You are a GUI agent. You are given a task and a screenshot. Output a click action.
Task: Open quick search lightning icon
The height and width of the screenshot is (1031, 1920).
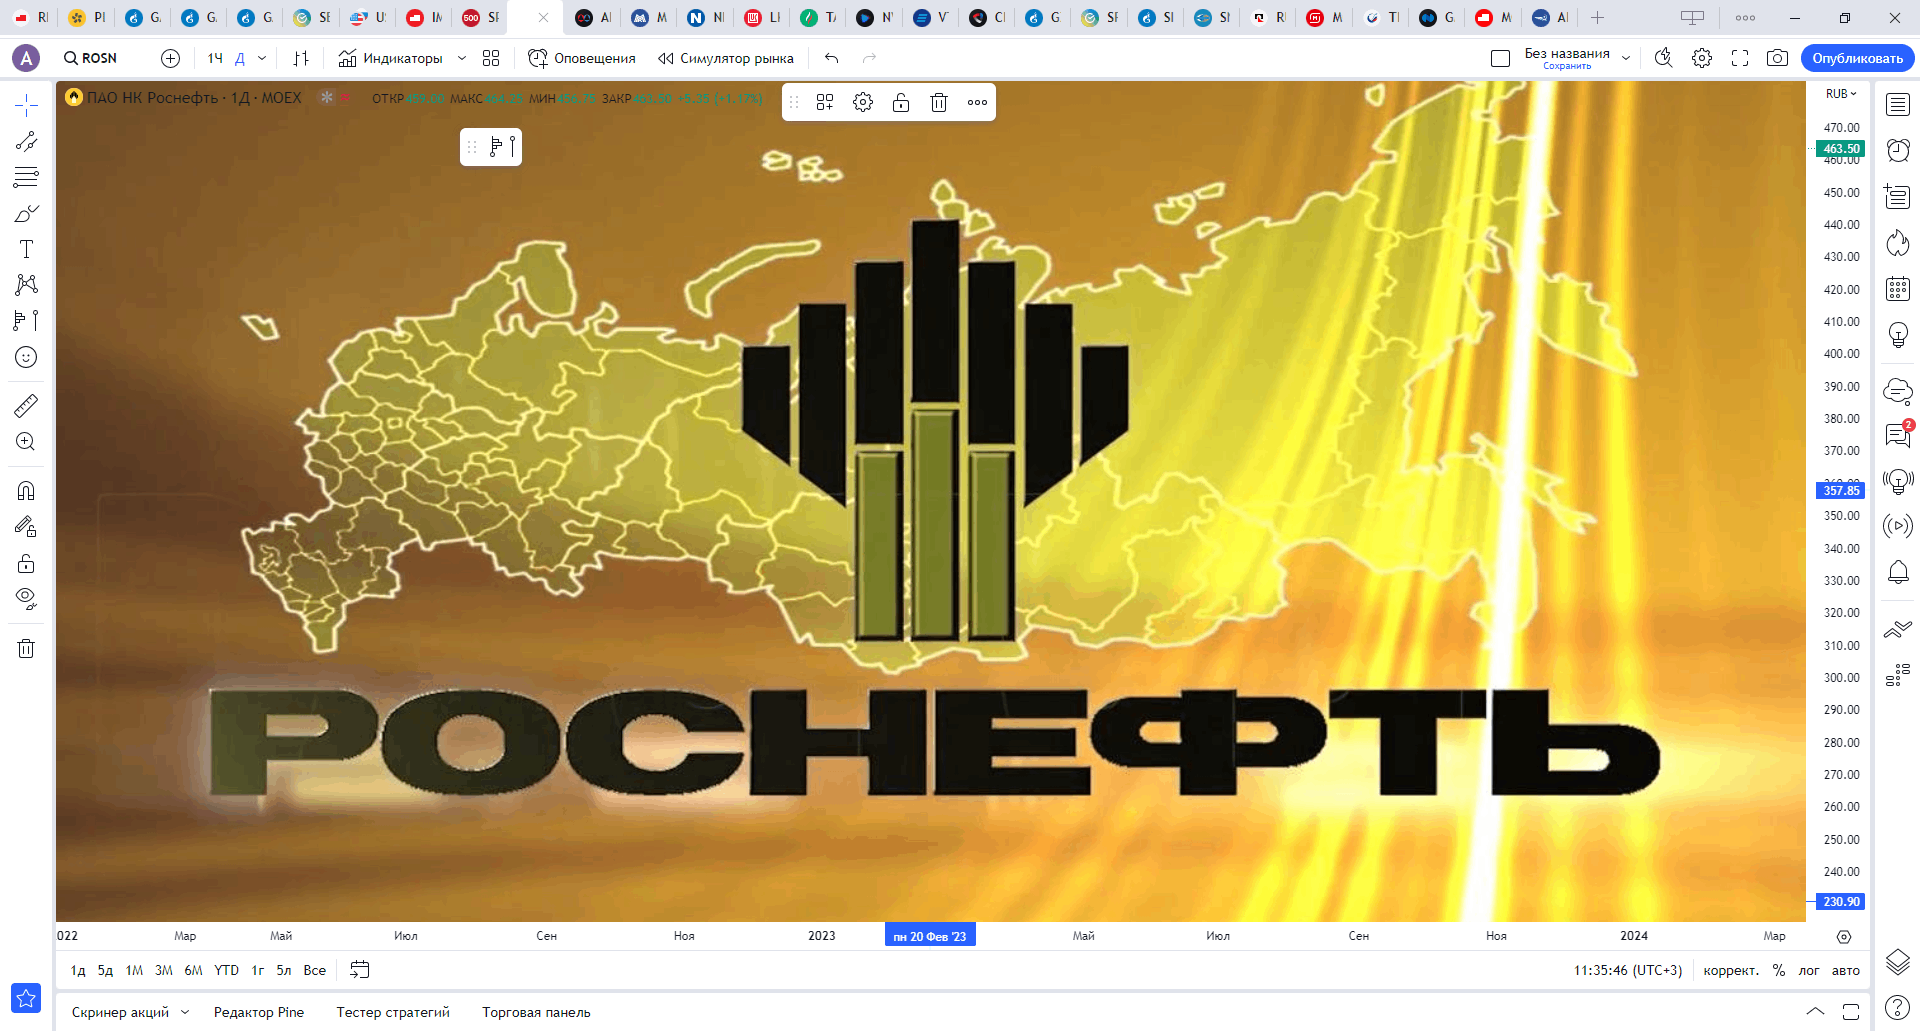pyautogui.click(x=1664, y=58)
